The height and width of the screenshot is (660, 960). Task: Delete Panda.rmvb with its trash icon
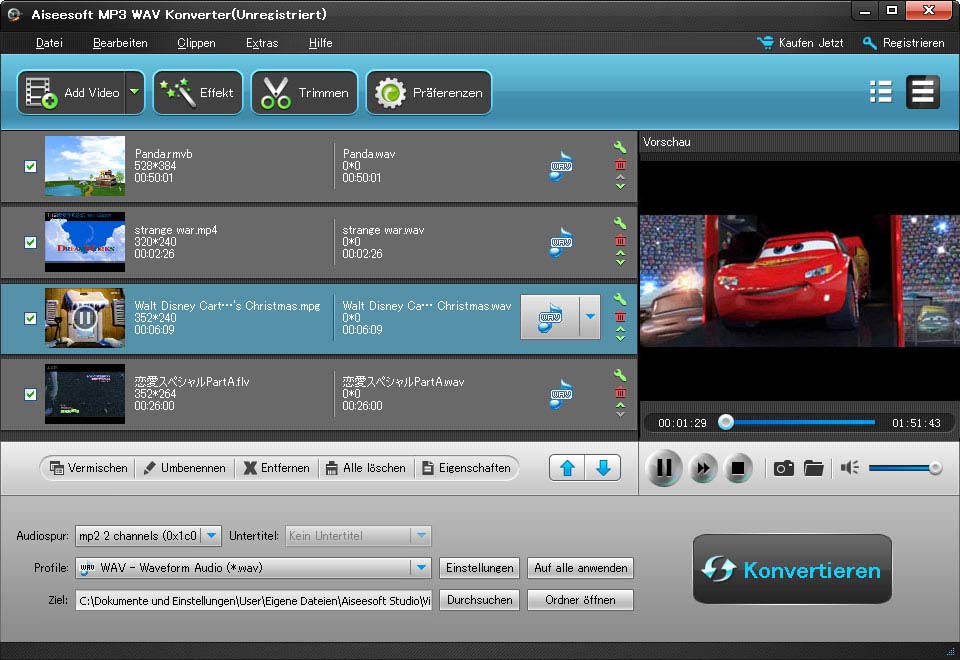620,164
